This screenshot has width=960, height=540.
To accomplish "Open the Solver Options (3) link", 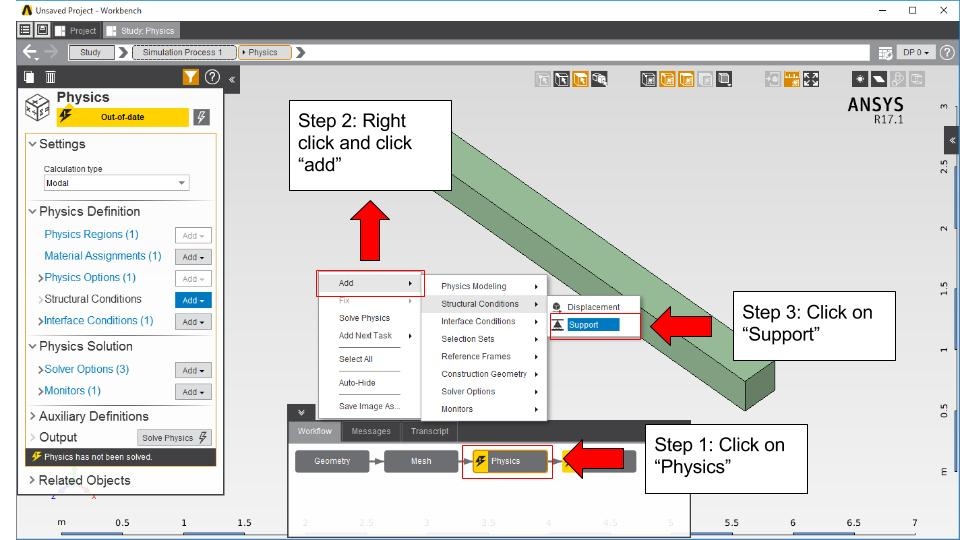I will 86,369.
